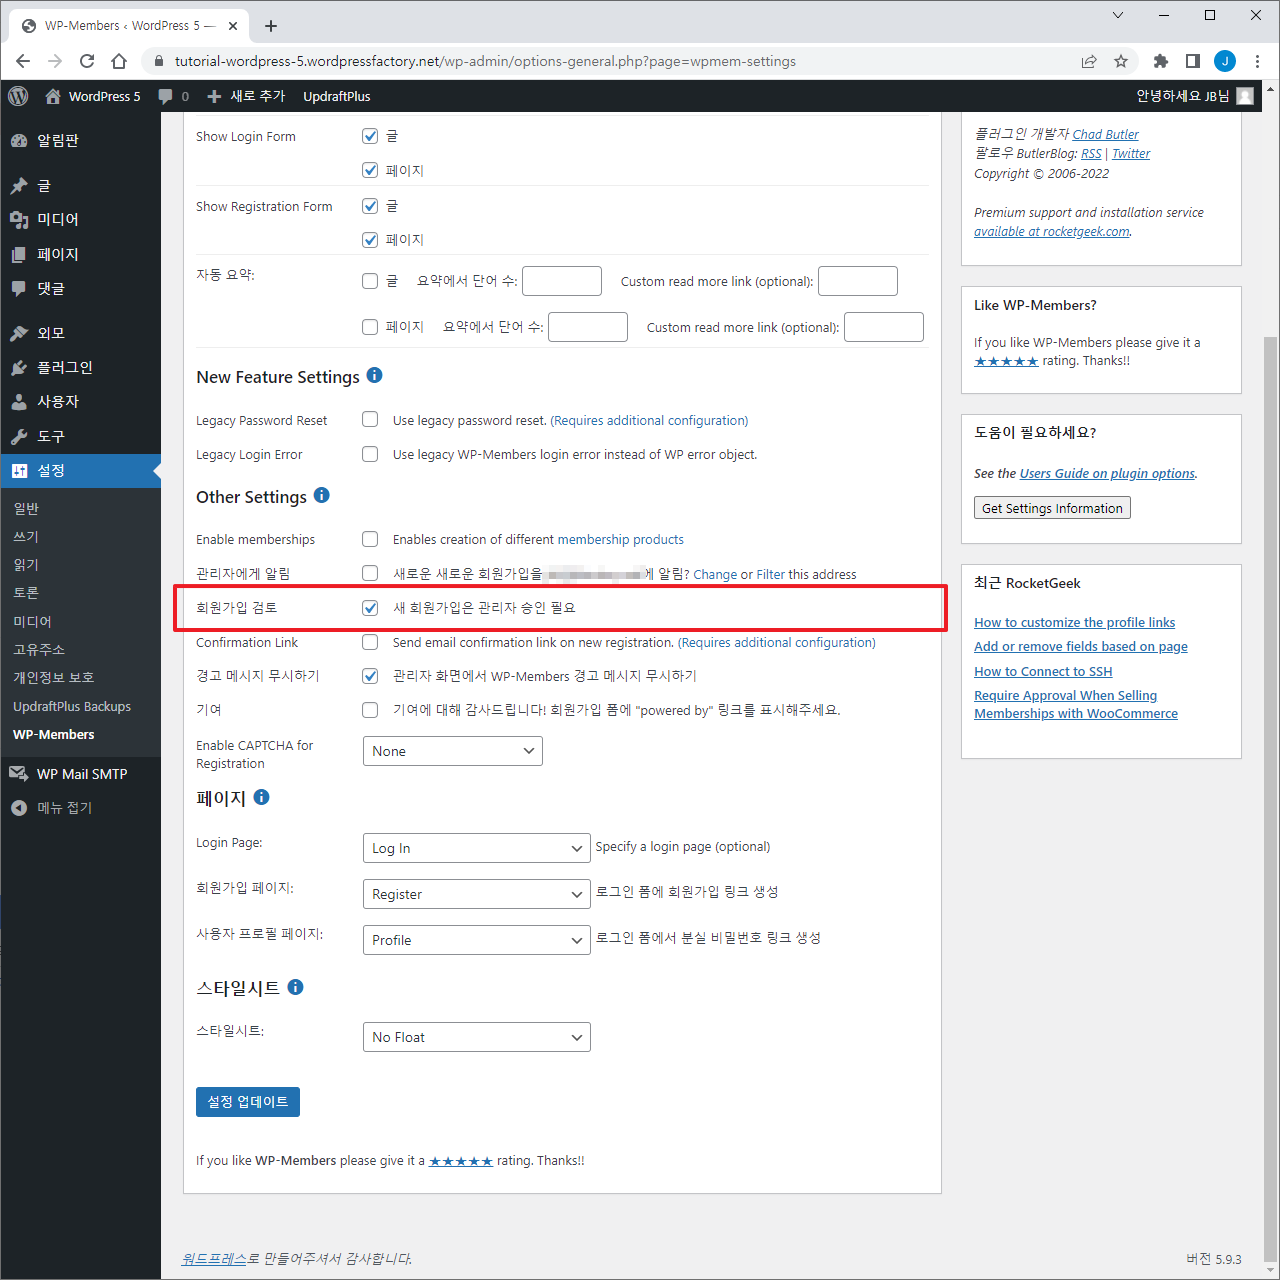Image resolution: width=1280 pixels, height=1280 pixels.
Task: Enable Legacy Password Reset checkbox
Action: click(x=370, y=420)
